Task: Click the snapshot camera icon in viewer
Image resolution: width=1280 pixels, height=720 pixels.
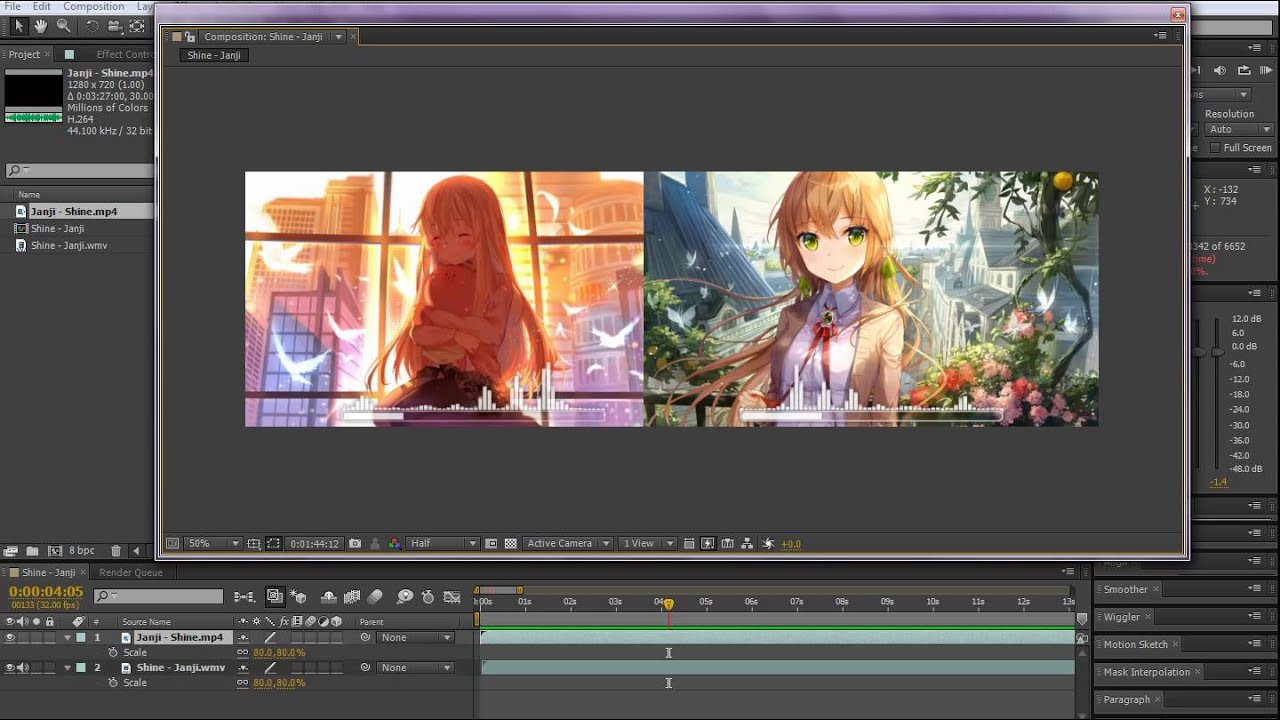Action: tap(355, 544)
